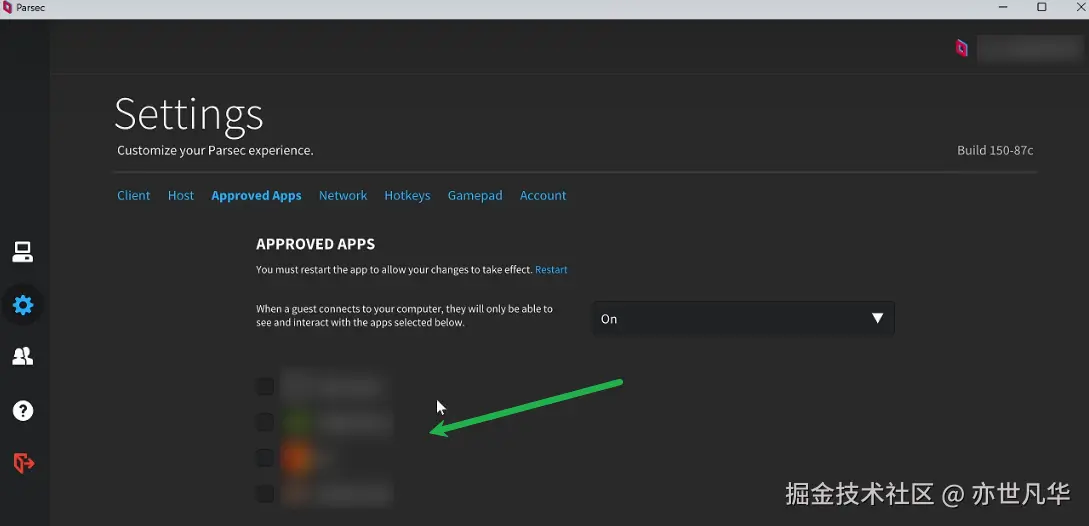Open the Help question mark icon
The image size is (1089, 526).
point(23,411)
